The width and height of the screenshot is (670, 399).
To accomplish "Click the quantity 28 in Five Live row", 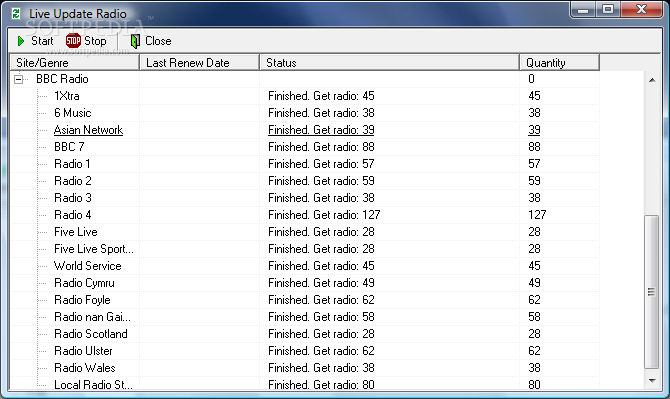I will (534, 232).
